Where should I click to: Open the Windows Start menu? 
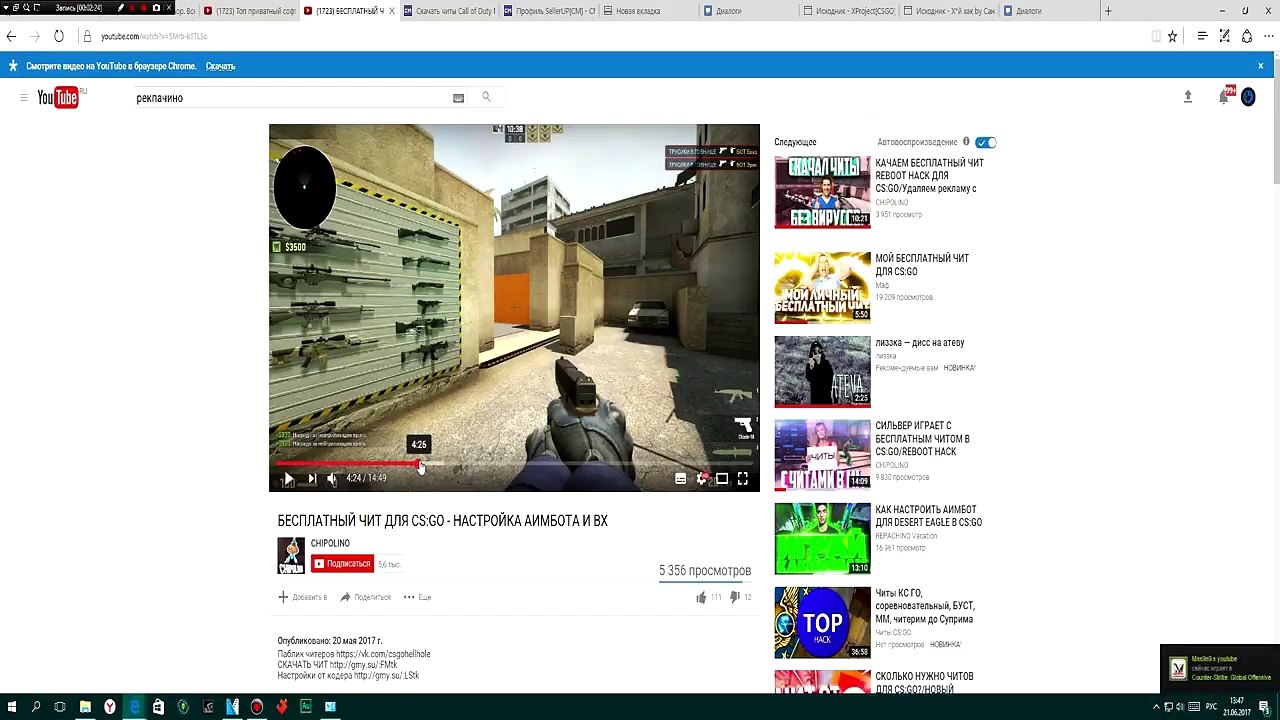12,707
